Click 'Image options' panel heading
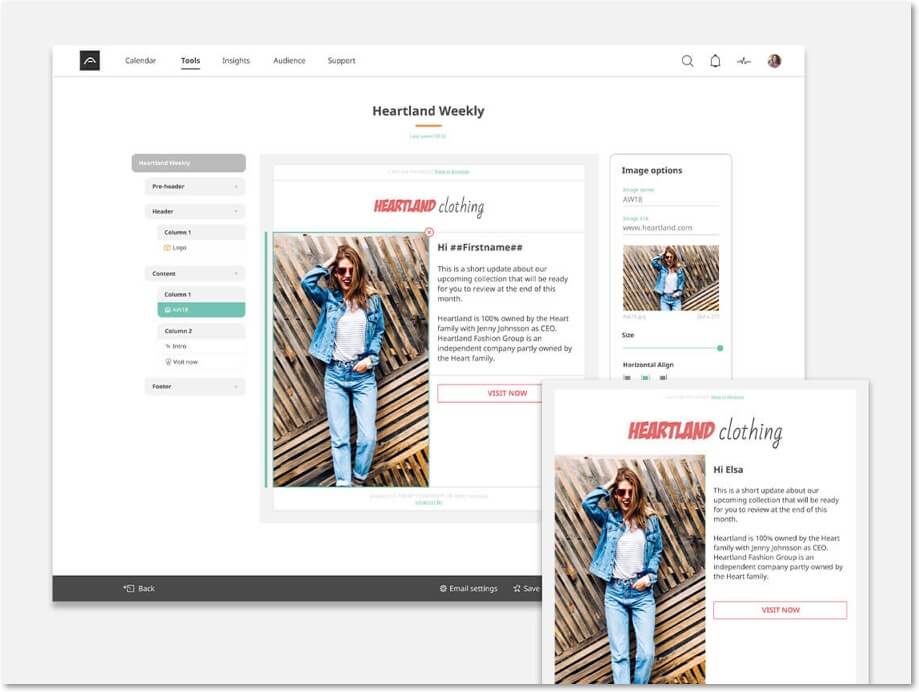 click(652, 171)
